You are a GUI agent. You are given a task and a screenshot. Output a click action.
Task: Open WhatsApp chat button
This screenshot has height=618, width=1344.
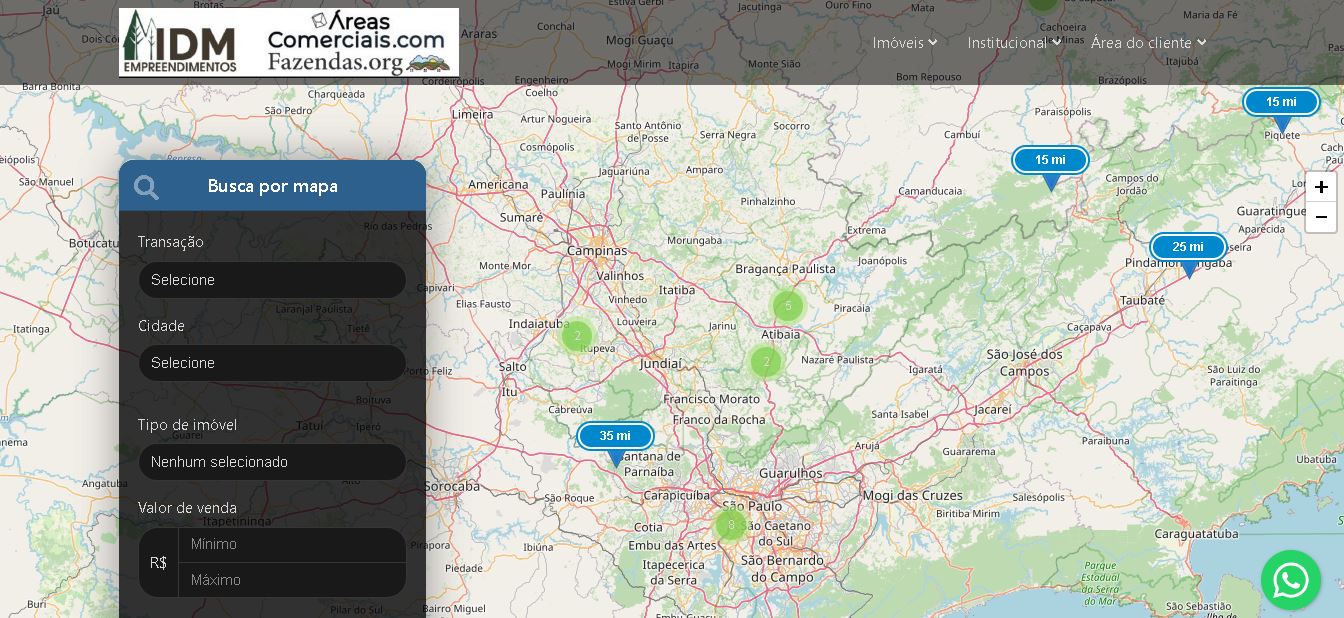coord(1290,580)
